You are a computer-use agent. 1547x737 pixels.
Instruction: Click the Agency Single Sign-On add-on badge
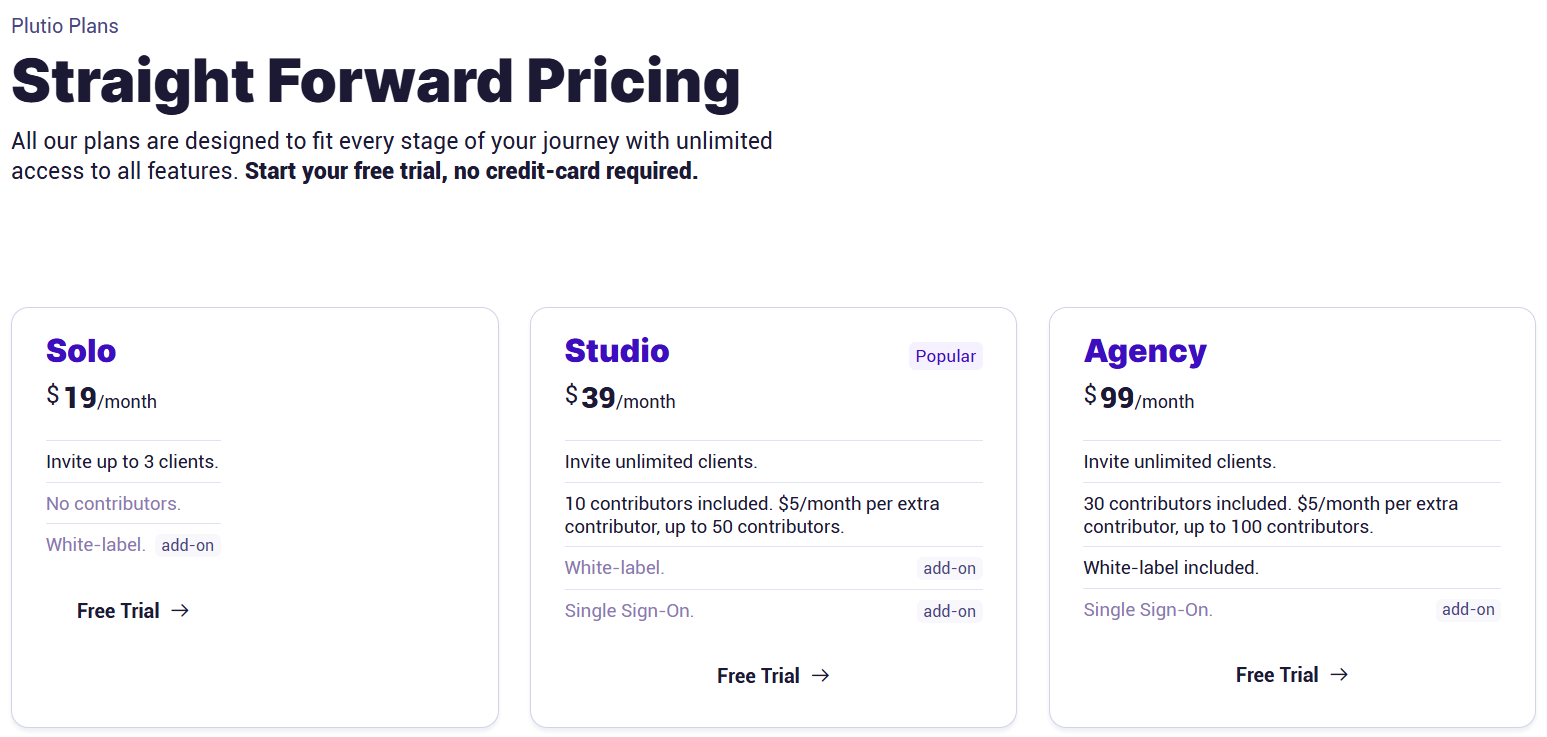click(x=1468, y=610)
